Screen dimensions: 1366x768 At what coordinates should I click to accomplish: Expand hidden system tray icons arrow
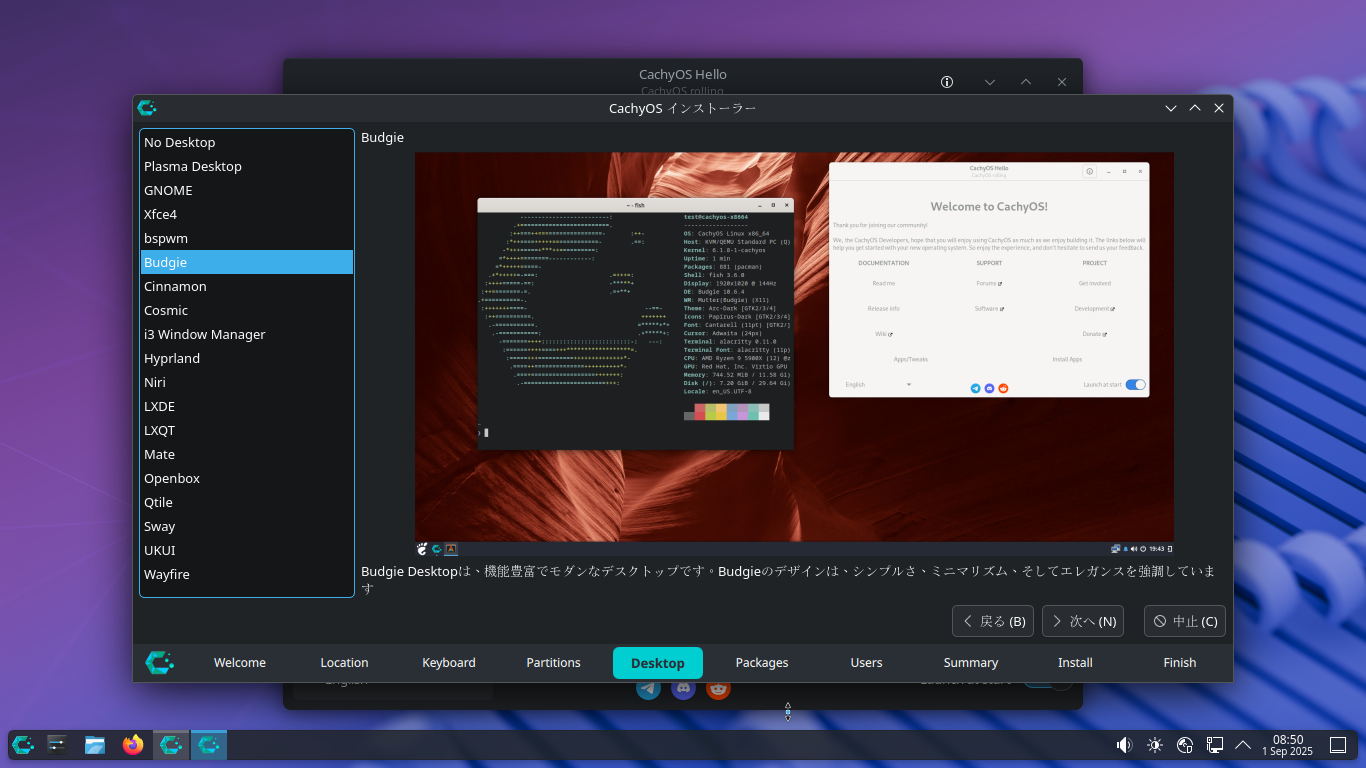[x=1243, y=744]
